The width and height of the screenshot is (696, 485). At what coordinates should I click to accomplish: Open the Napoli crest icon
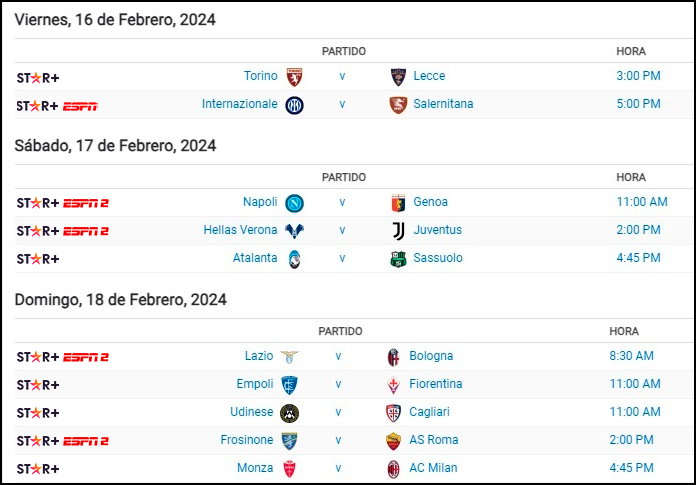pos(294,203)
